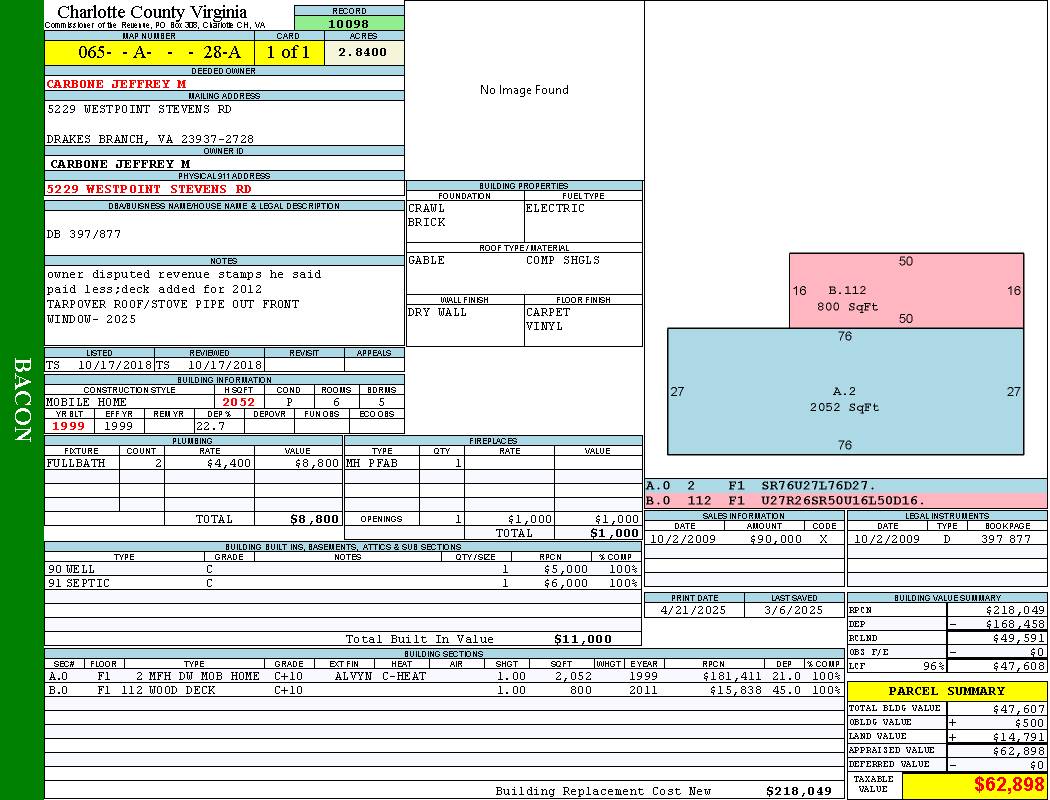This screenshot has width=1050, height=800.
Task: Click the 91 SEPTIC built-in row
Action: (x=343, y=584)
